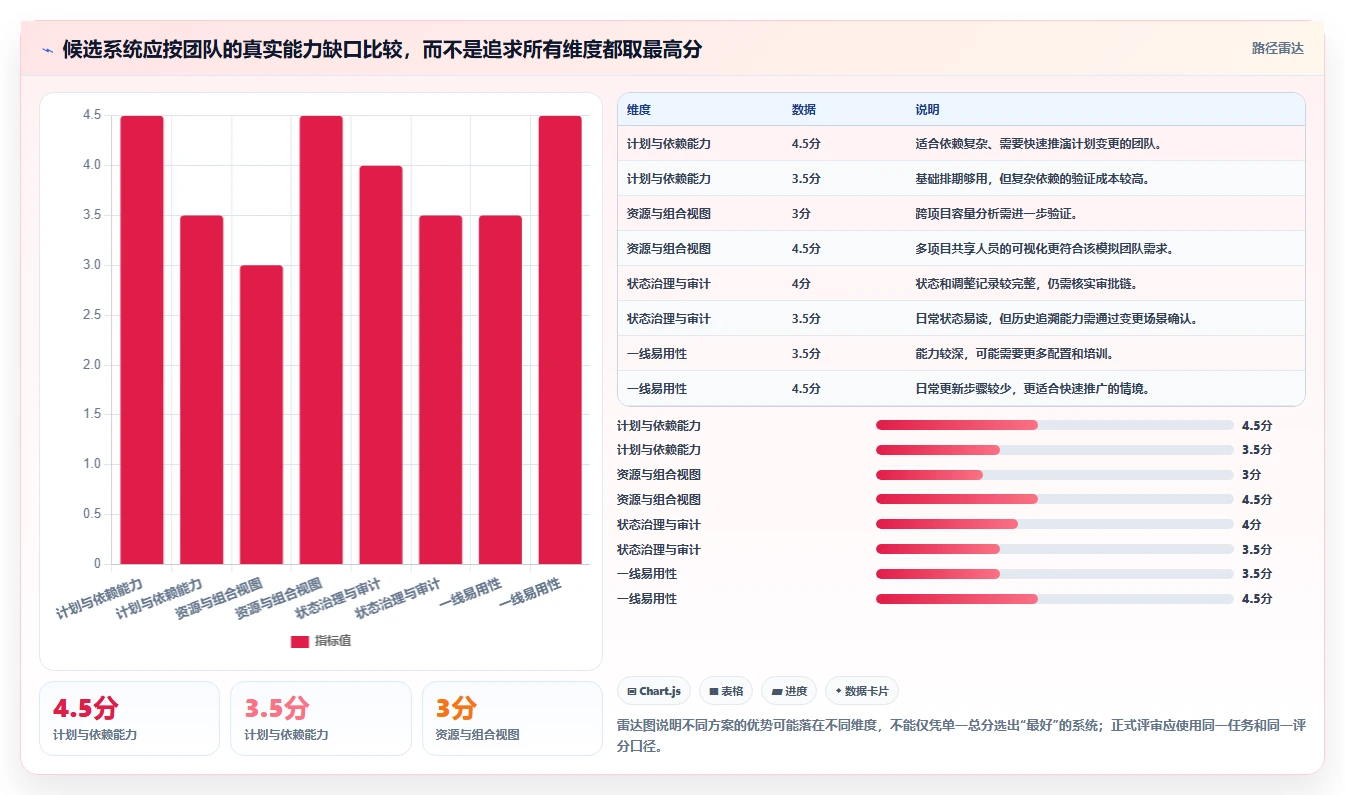
Task: Open the 进度 tag
Action: pos(789,691)
